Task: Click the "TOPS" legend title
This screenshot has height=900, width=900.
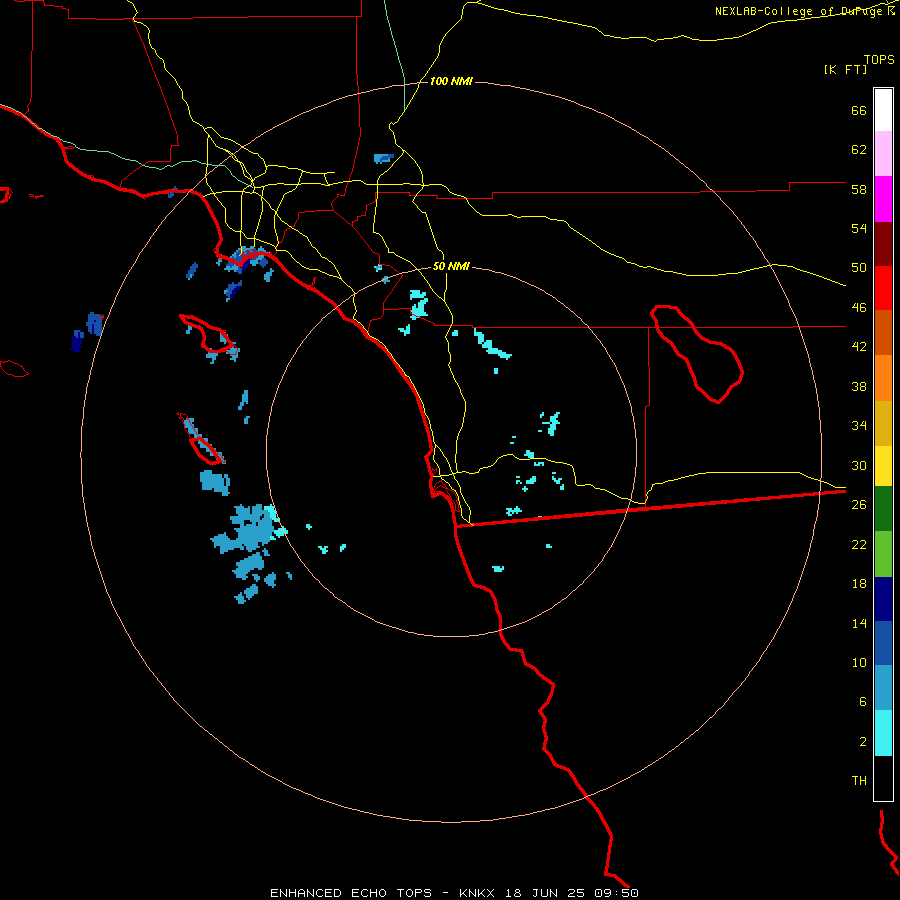Action: [879, 60]
